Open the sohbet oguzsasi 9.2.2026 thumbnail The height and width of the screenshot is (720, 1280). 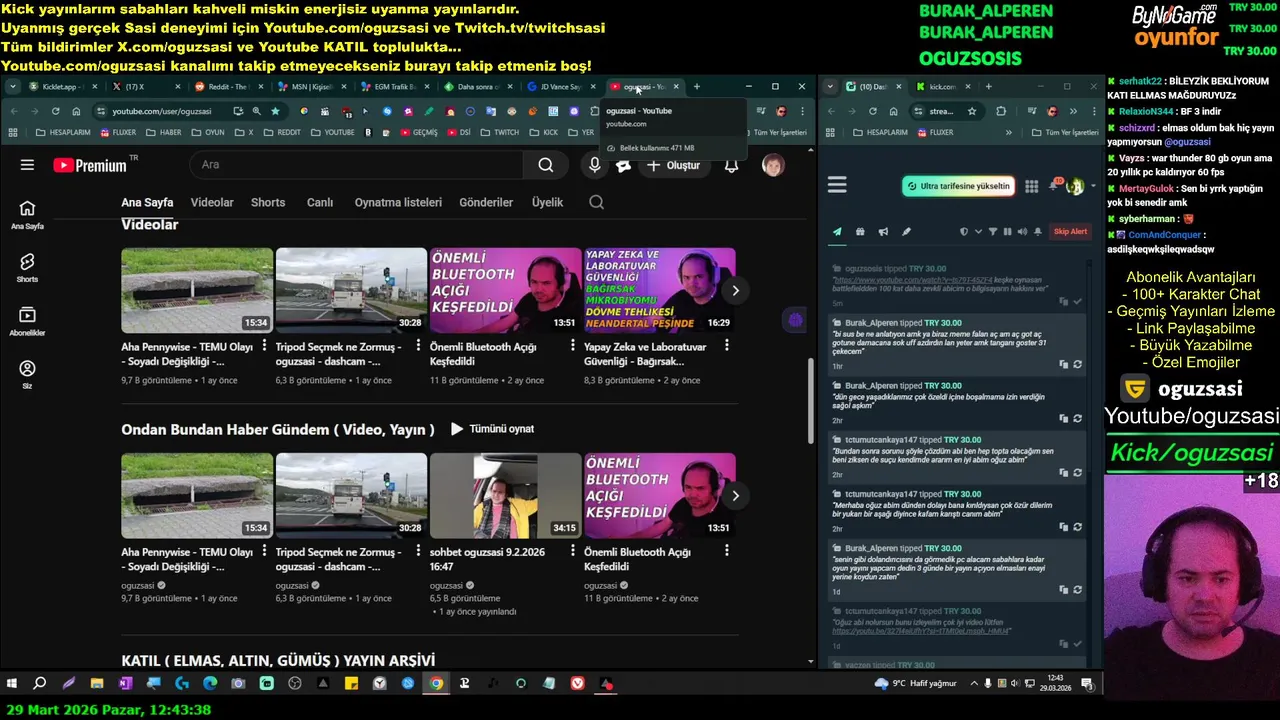tap(505, 495)
